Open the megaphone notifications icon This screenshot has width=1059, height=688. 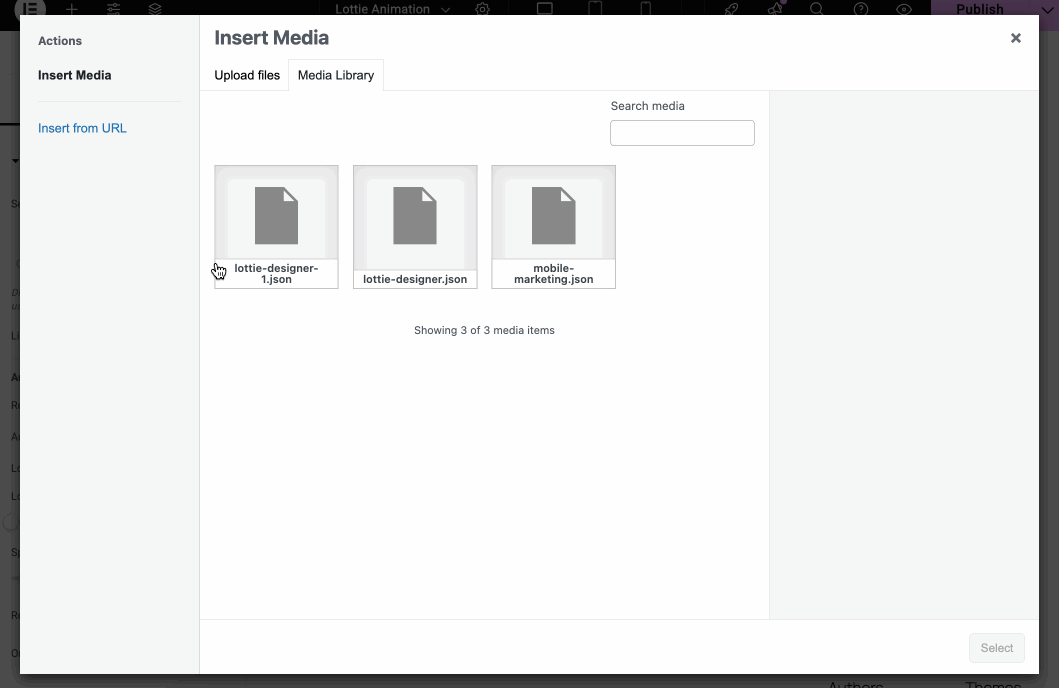click(x=774, y=9)
